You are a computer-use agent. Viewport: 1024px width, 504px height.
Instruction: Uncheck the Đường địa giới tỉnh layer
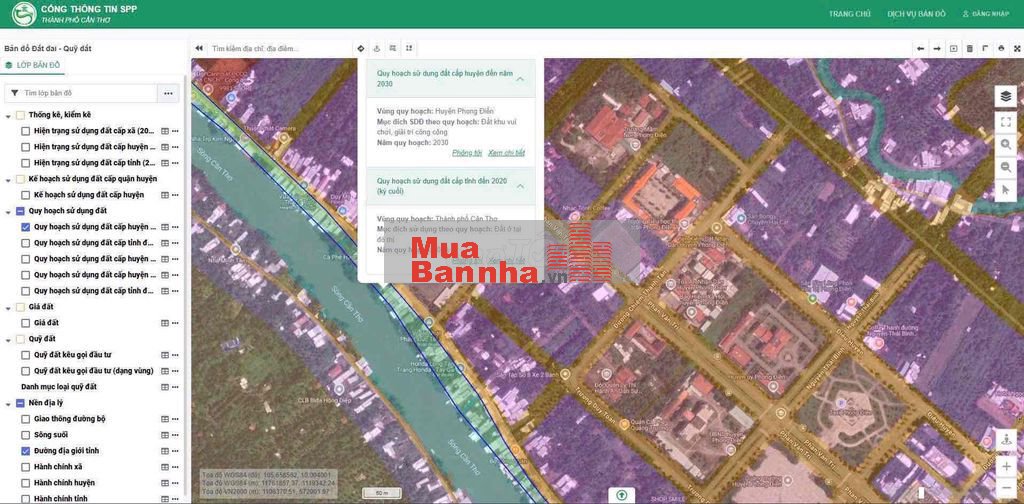pyautogui.click(x=26, y=451)
